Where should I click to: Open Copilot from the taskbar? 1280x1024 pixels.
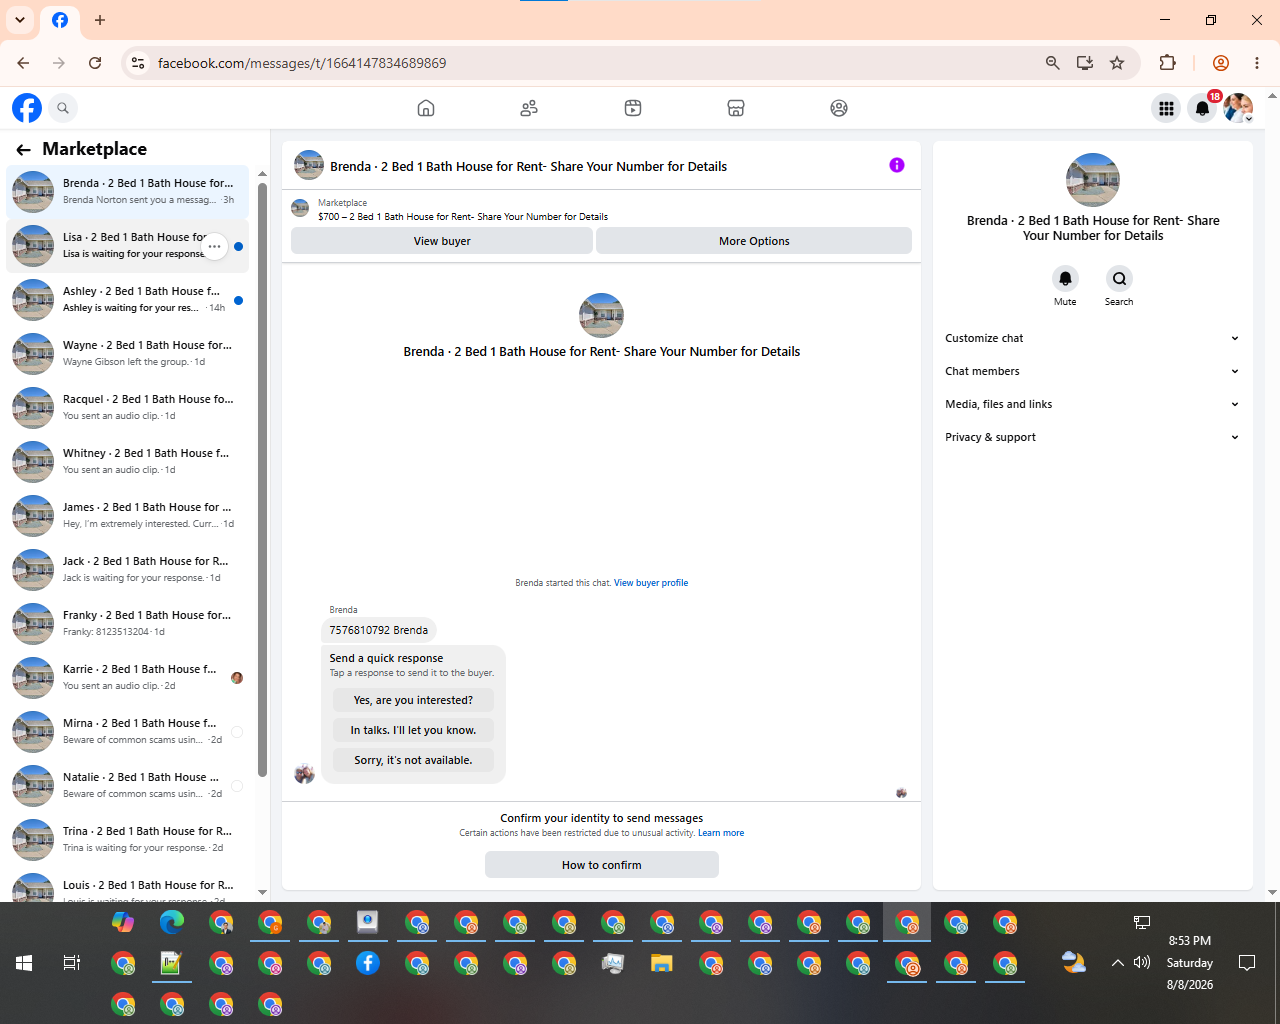(123, 922)
